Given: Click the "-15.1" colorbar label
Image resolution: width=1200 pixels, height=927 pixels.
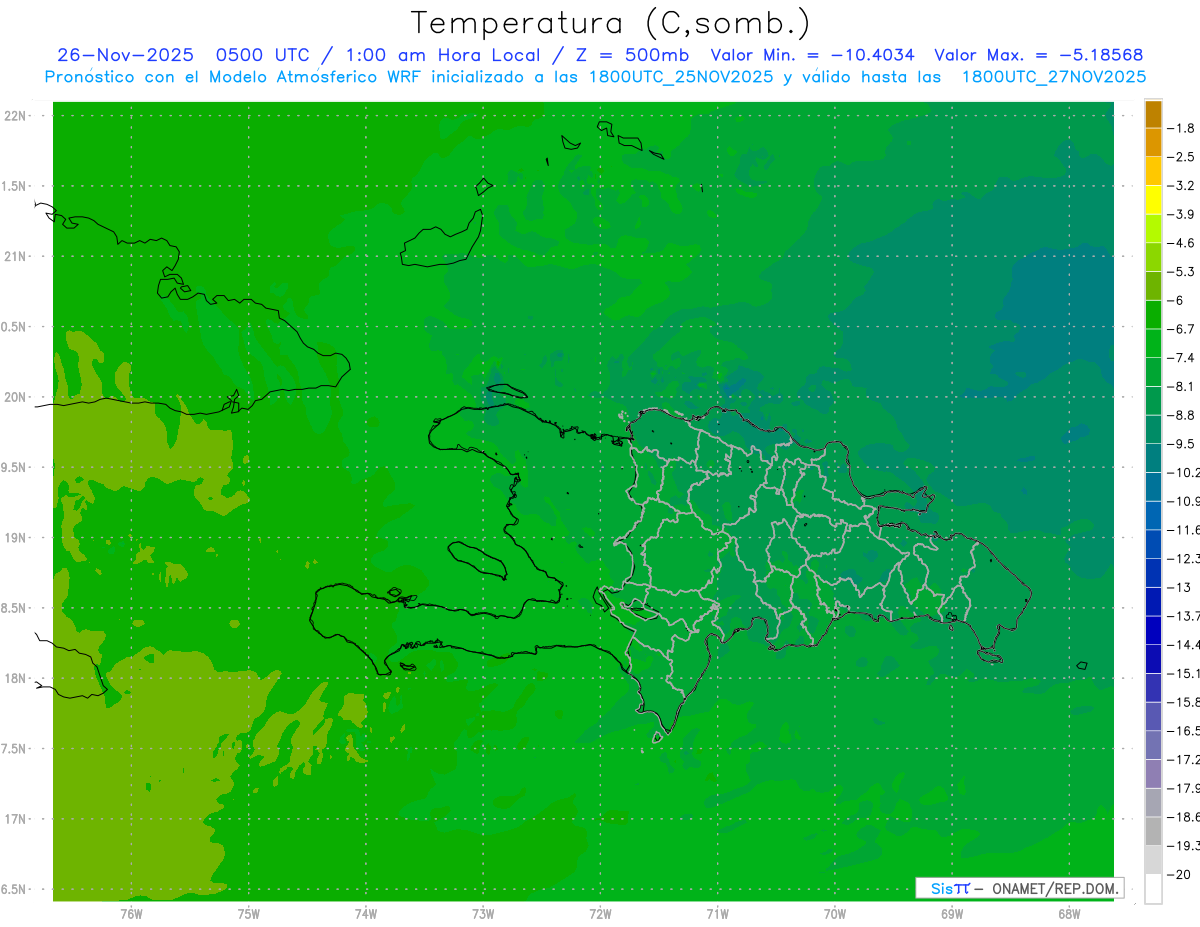Looking at the screenshot, I should pos(1183,673).
